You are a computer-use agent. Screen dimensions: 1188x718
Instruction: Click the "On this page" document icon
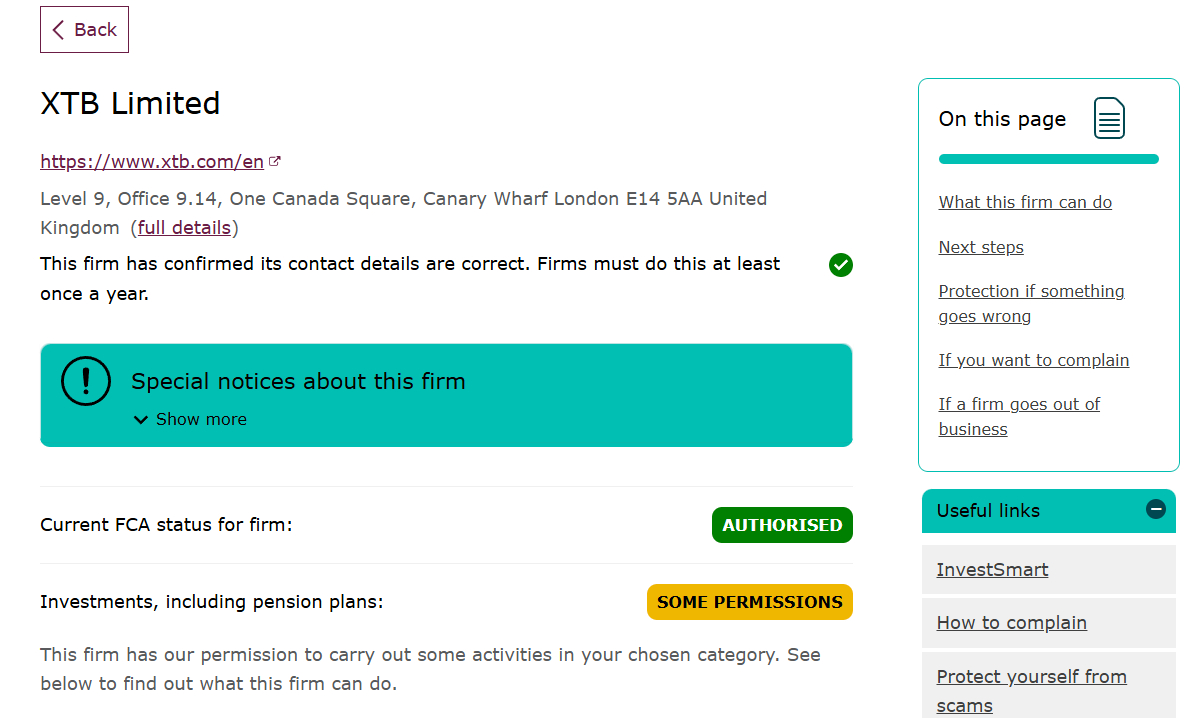(x=1108, y=118)
